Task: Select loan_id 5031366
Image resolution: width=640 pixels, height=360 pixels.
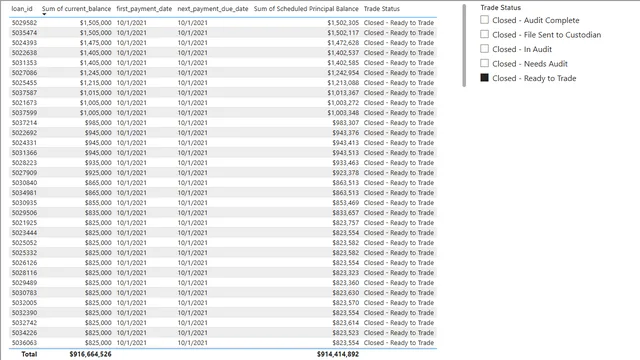Action: click(x=24, y=153)
